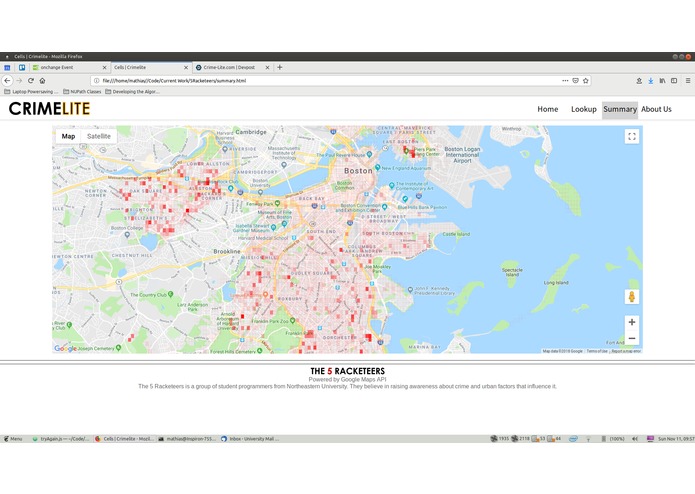Image resolution: width=695 pixels, height=494 pixels.
Task: Close the Crime-Lite.com Devpost tab
Action: [x=267, y=67]
